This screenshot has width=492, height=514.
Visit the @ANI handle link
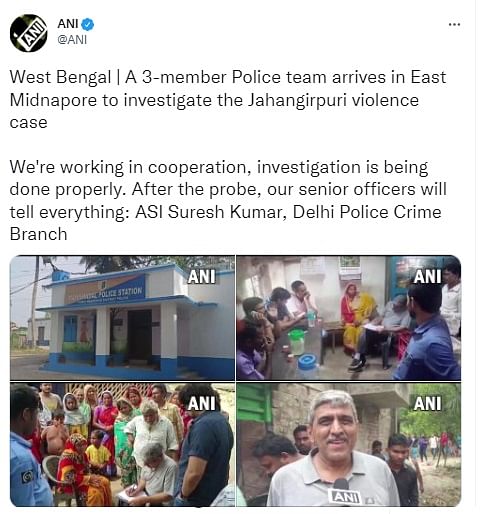(x=72, y=40)
